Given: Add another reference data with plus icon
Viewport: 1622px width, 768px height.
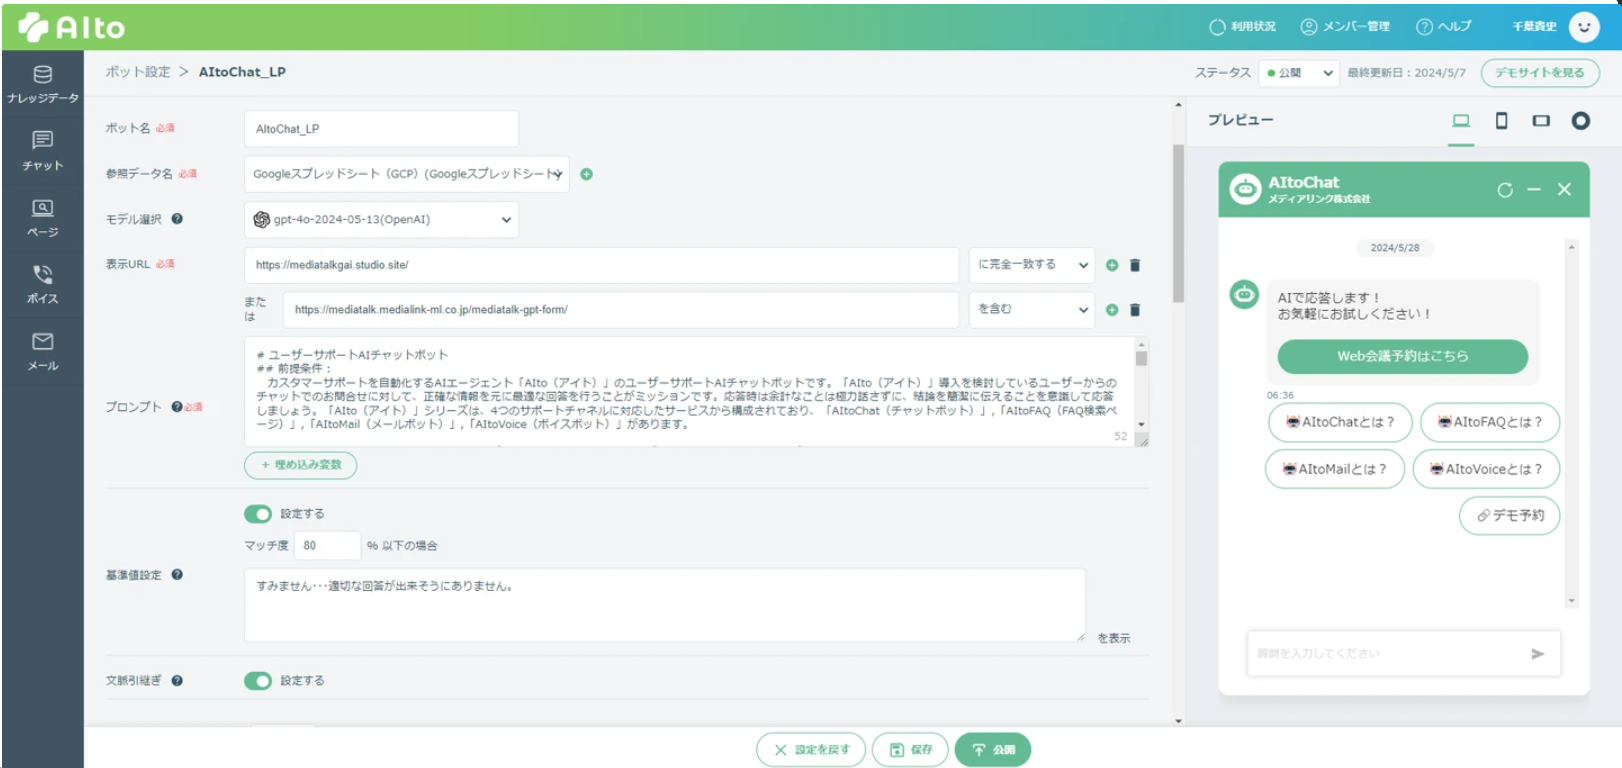Looking at the screenshot, I should tap(587, 174).
